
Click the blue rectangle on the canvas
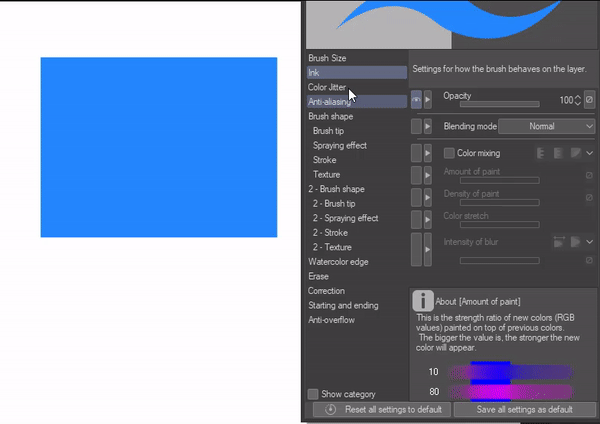click(x=159, y=147)
